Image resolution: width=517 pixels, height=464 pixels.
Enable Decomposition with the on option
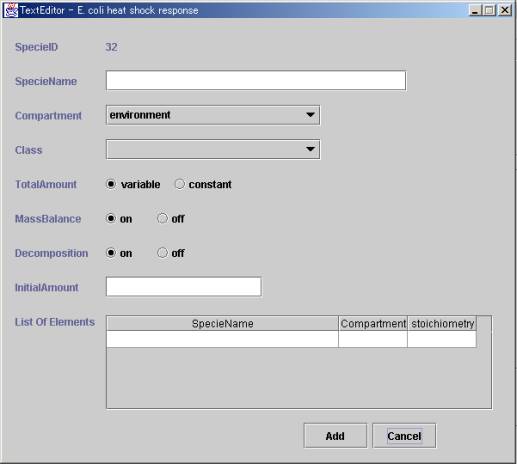[111, 253]
